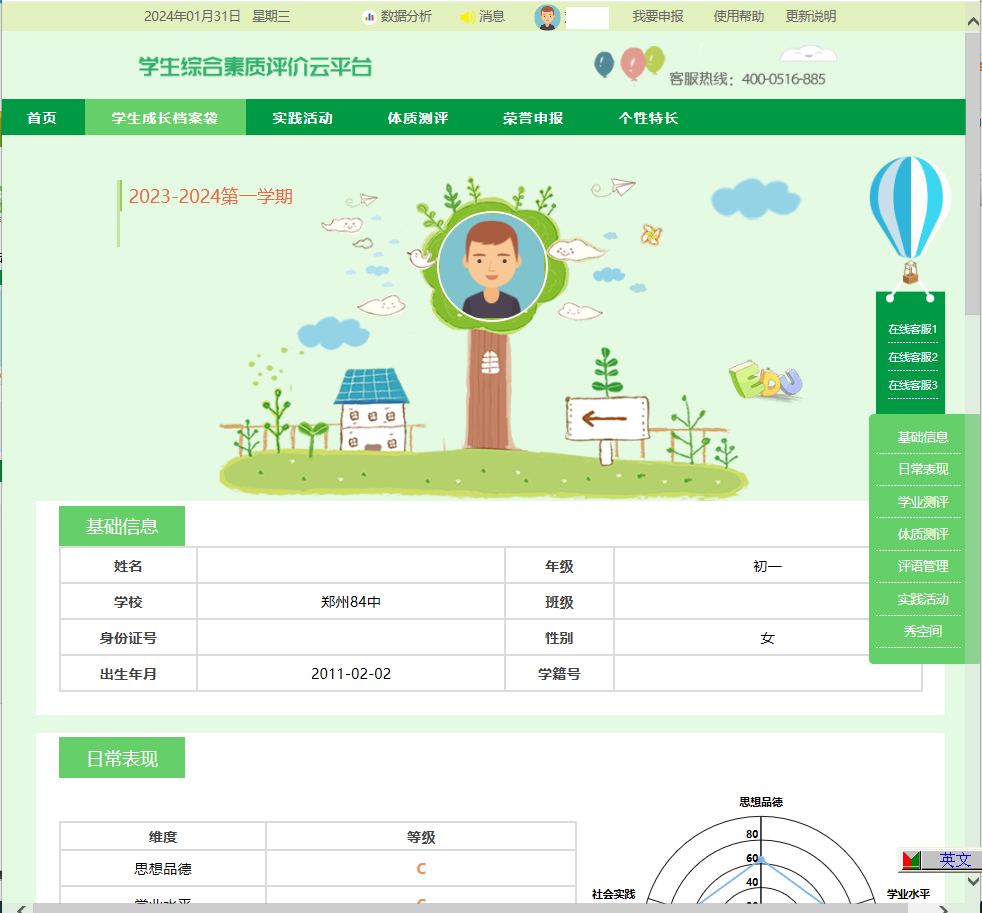Contact 在线客服3 support
Image resolution: width=982 pixels, height=913 pixels.
click(912, 385)
